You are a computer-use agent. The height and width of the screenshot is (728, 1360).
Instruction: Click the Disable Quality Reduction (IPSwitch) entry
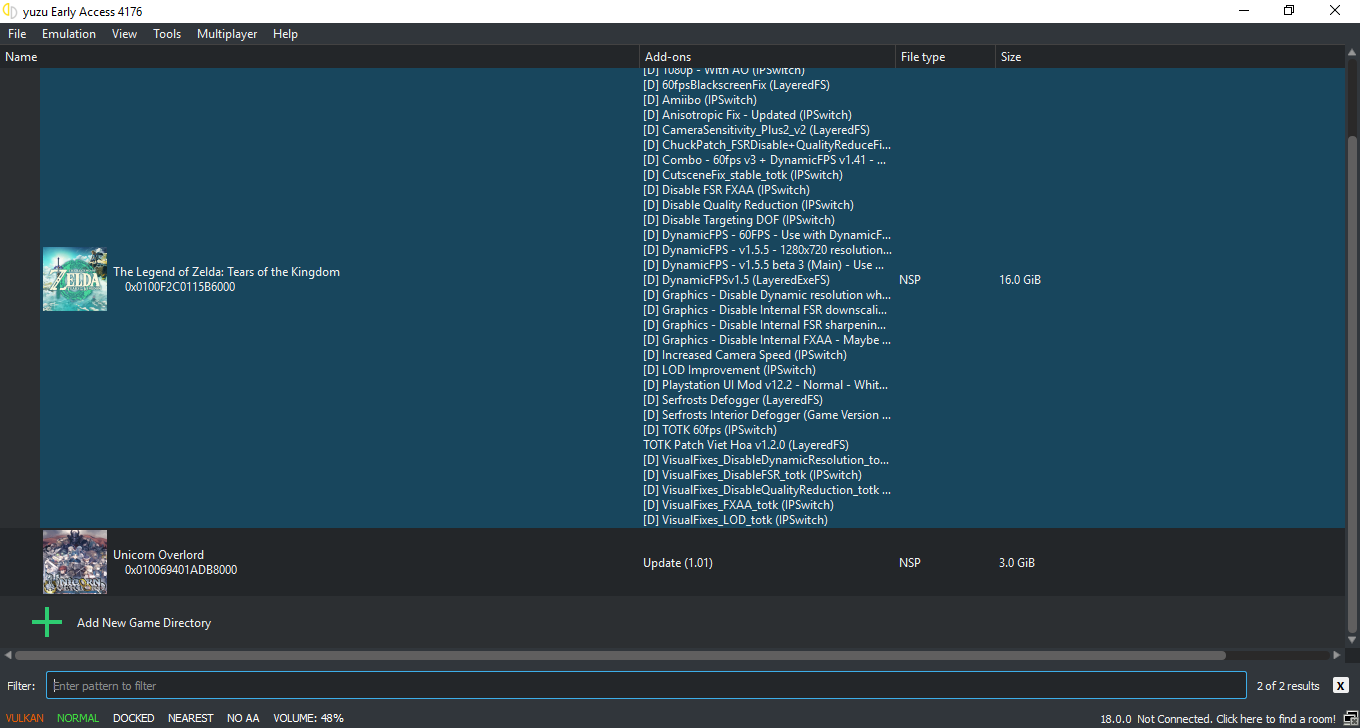[x=748, y=205]
